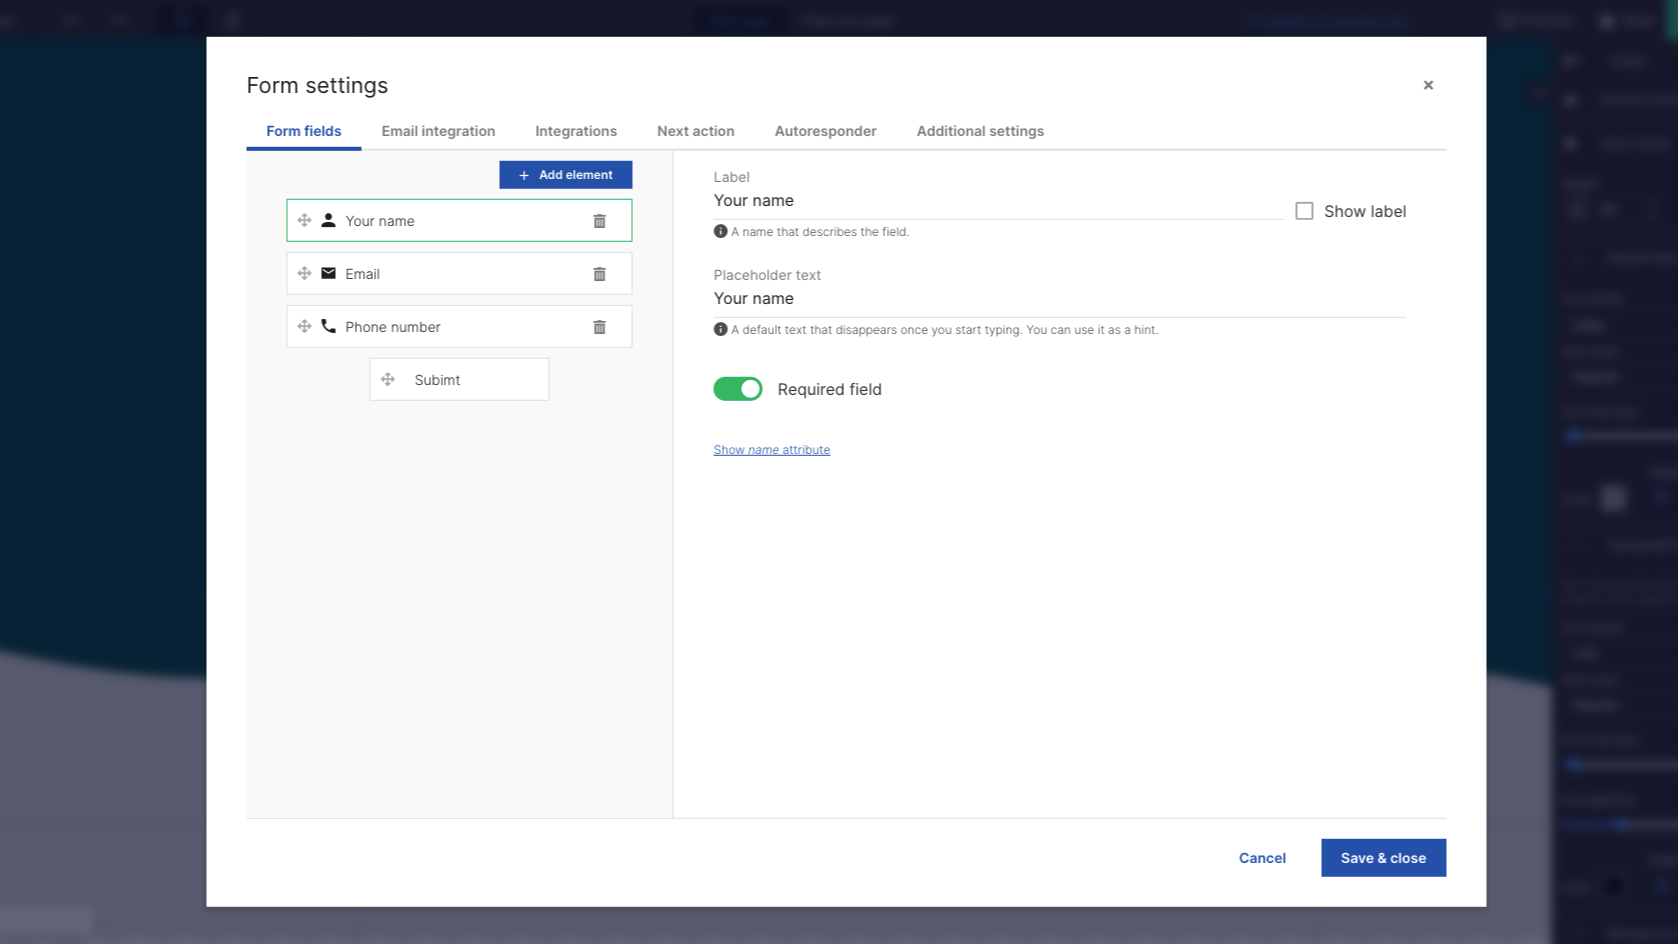
Task: Click the info icon below the Label field
Action: [719, 231]
